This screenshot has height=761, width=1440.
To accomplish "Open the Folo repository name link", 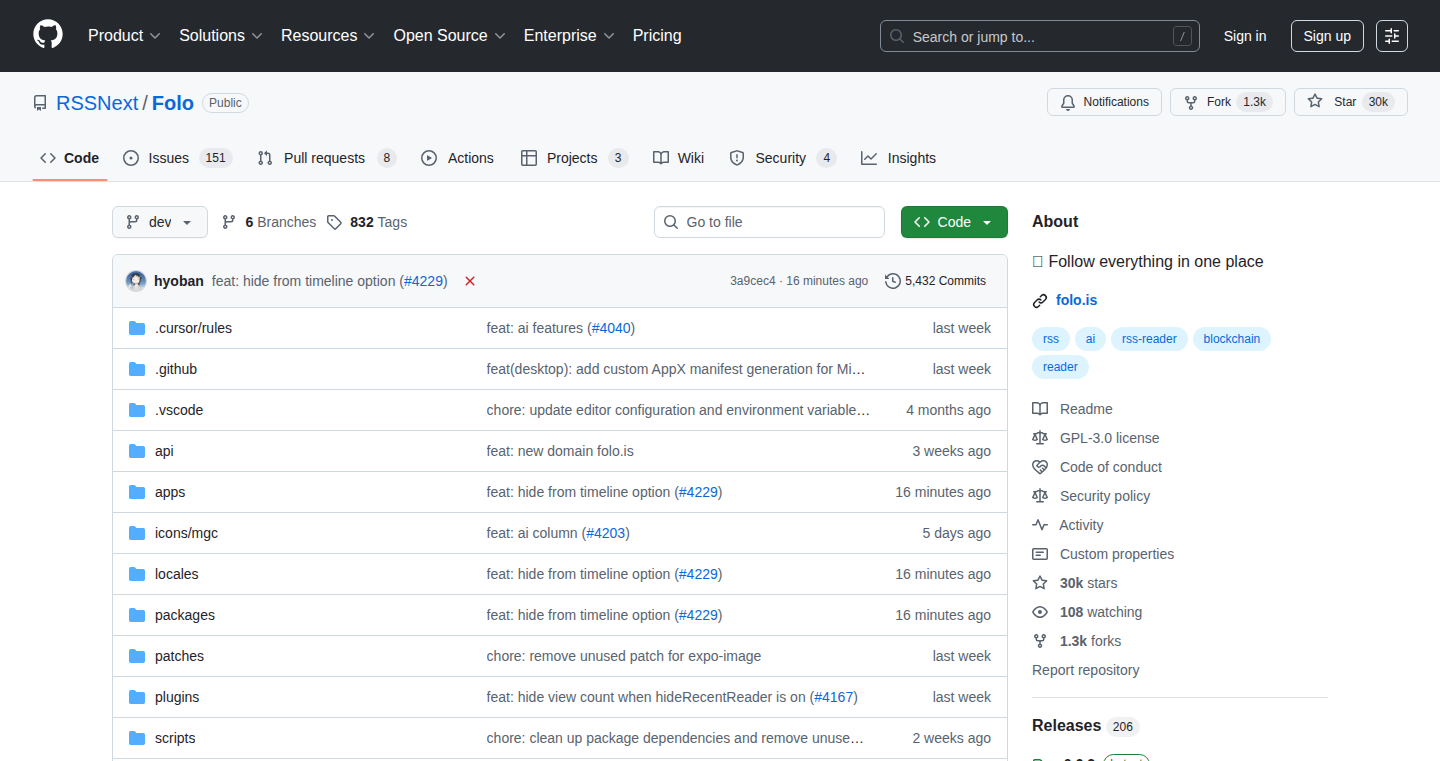I will click(x=173, y=103).
